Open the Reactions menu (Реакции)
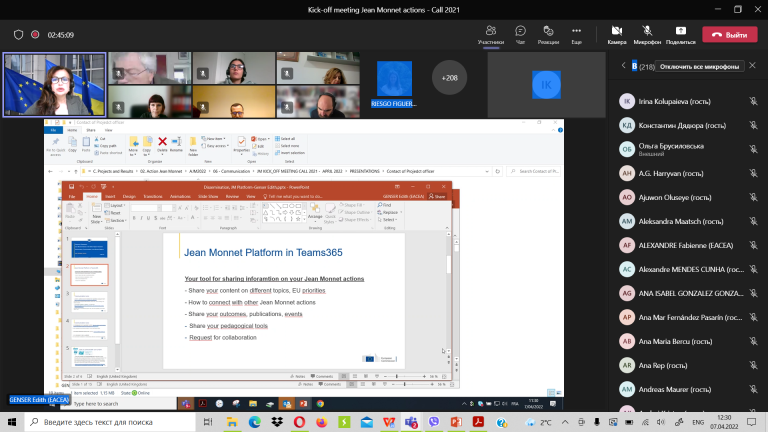The height and width of the screenshot is (432, 768). [548, 35]
